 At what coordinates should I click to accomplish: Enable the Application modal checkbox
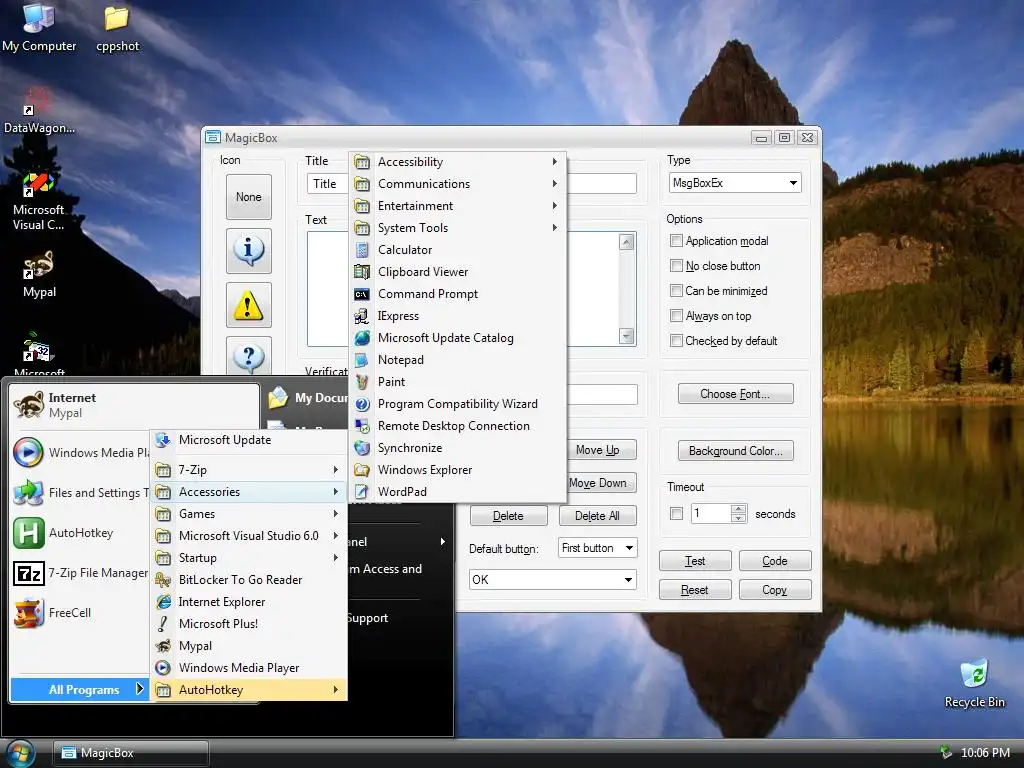677,241
